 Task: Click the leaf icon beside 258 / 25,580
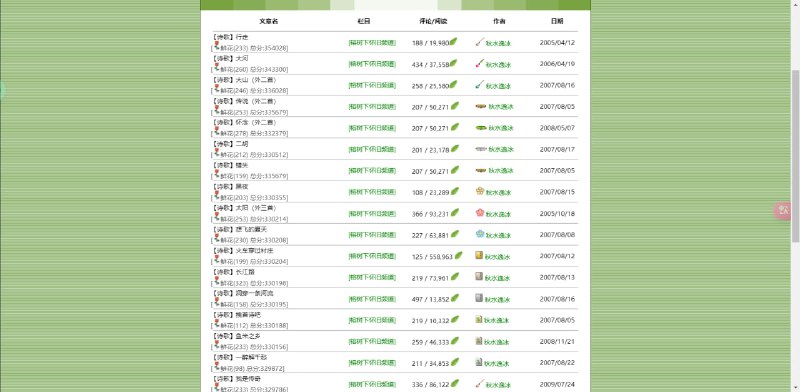pyautogui.click(x=454, y=84)
